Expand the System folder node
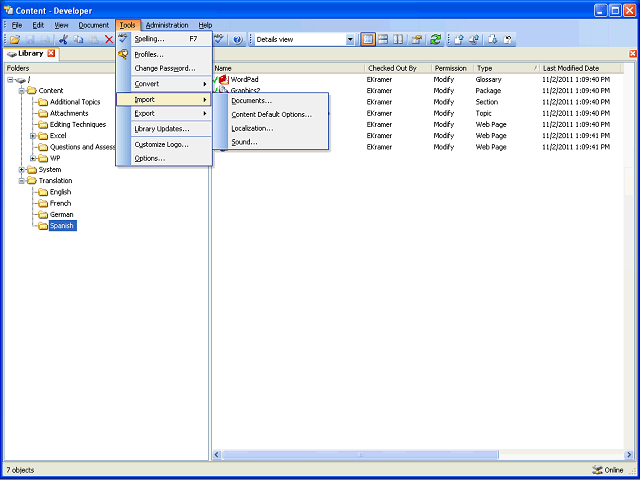Screen dimensions: 640x480 [x=22, y=170]
